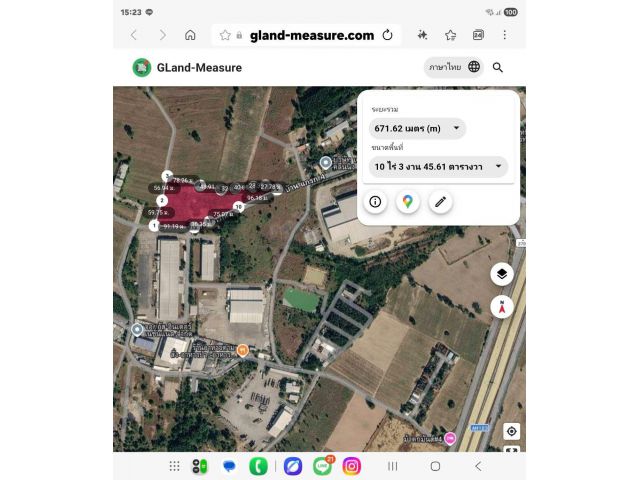Select vertex marker 10 on the polygon
The width and height of the screenshot is (640, 480).
pyautogui.click(x=239, y=207)
